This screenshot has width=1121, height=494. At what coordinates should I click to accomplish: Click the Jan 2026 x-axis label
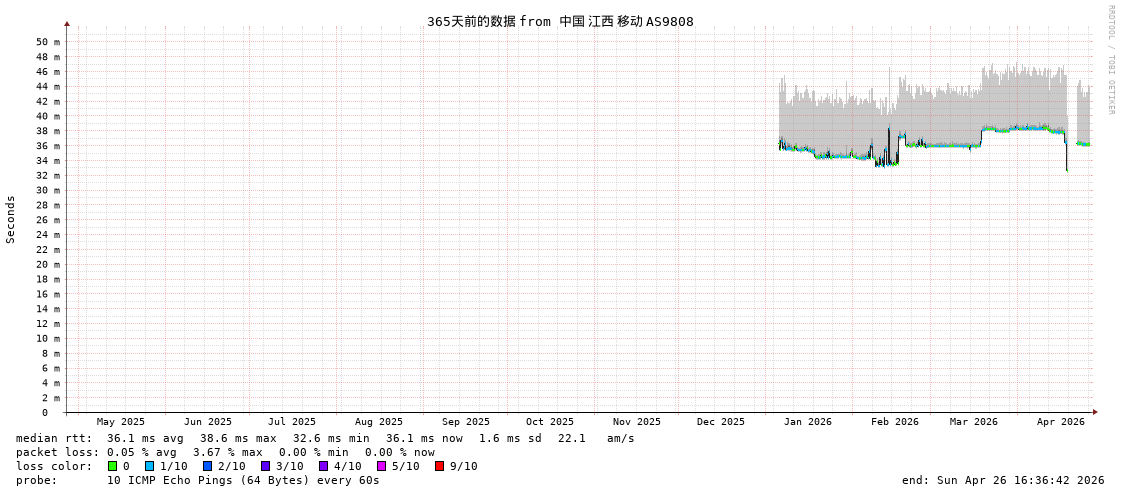click(808, 422)
